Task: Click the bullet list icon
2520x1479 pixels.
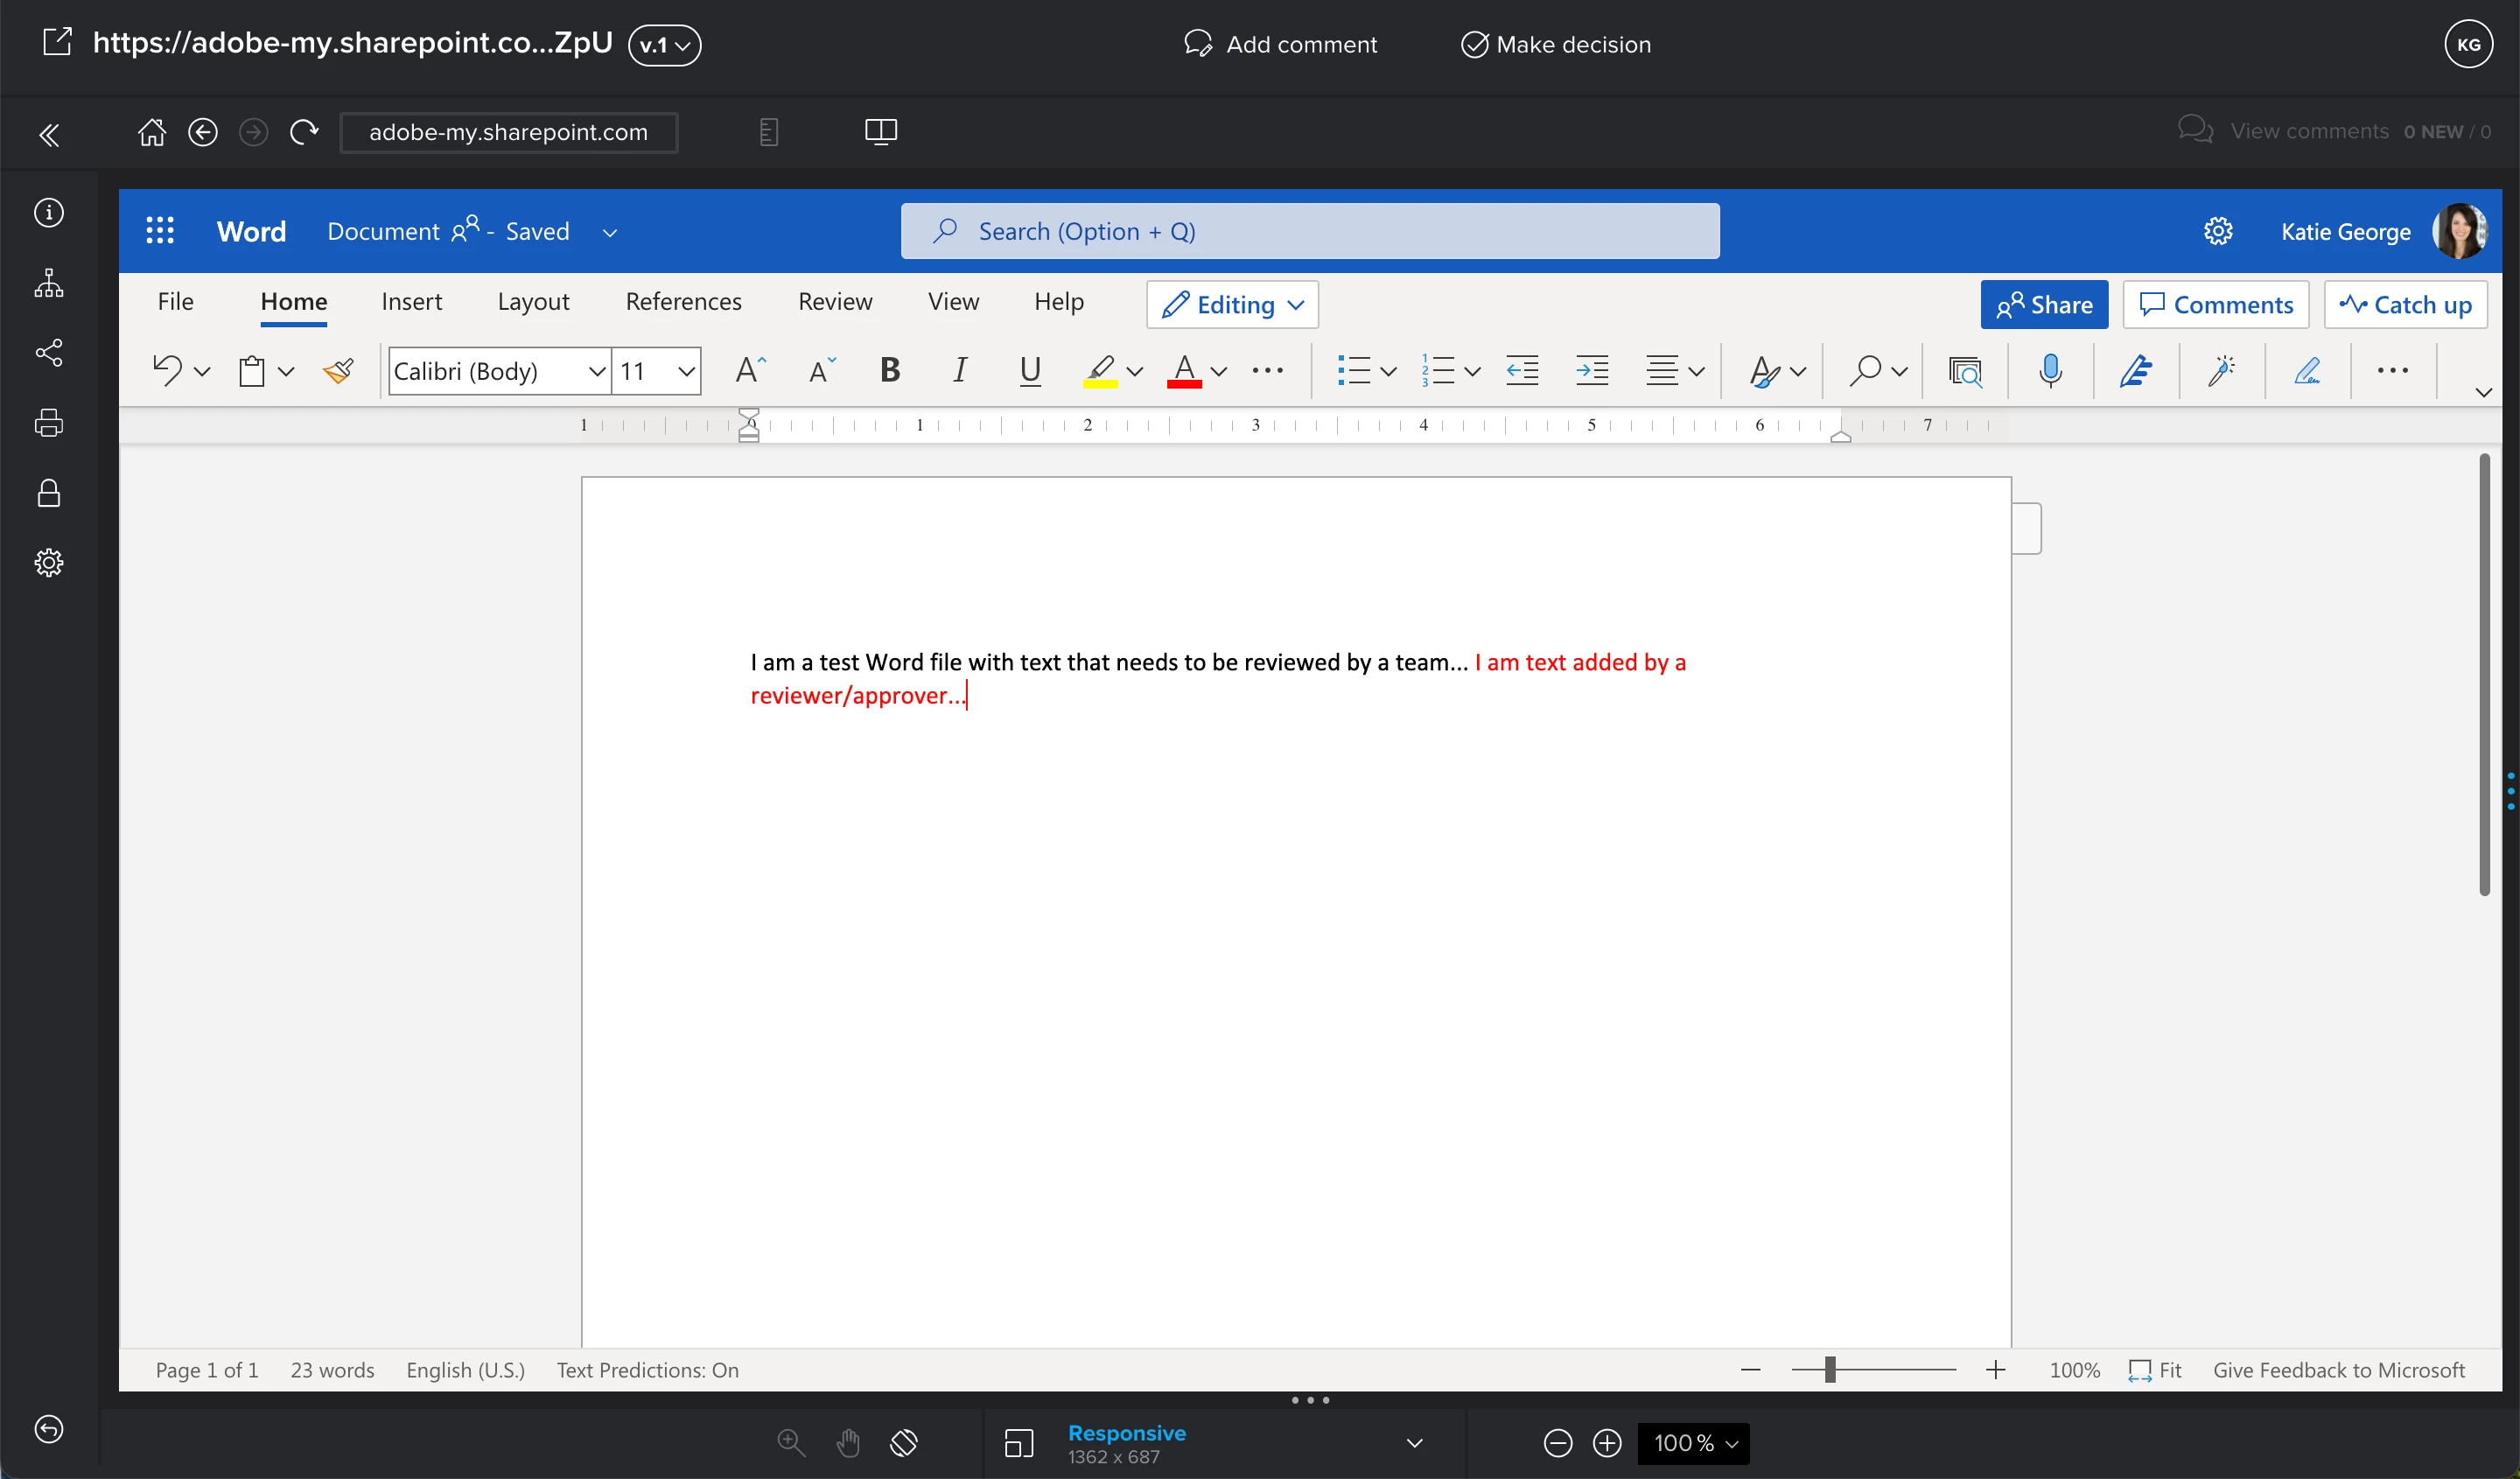Action: coord(1354,371)
